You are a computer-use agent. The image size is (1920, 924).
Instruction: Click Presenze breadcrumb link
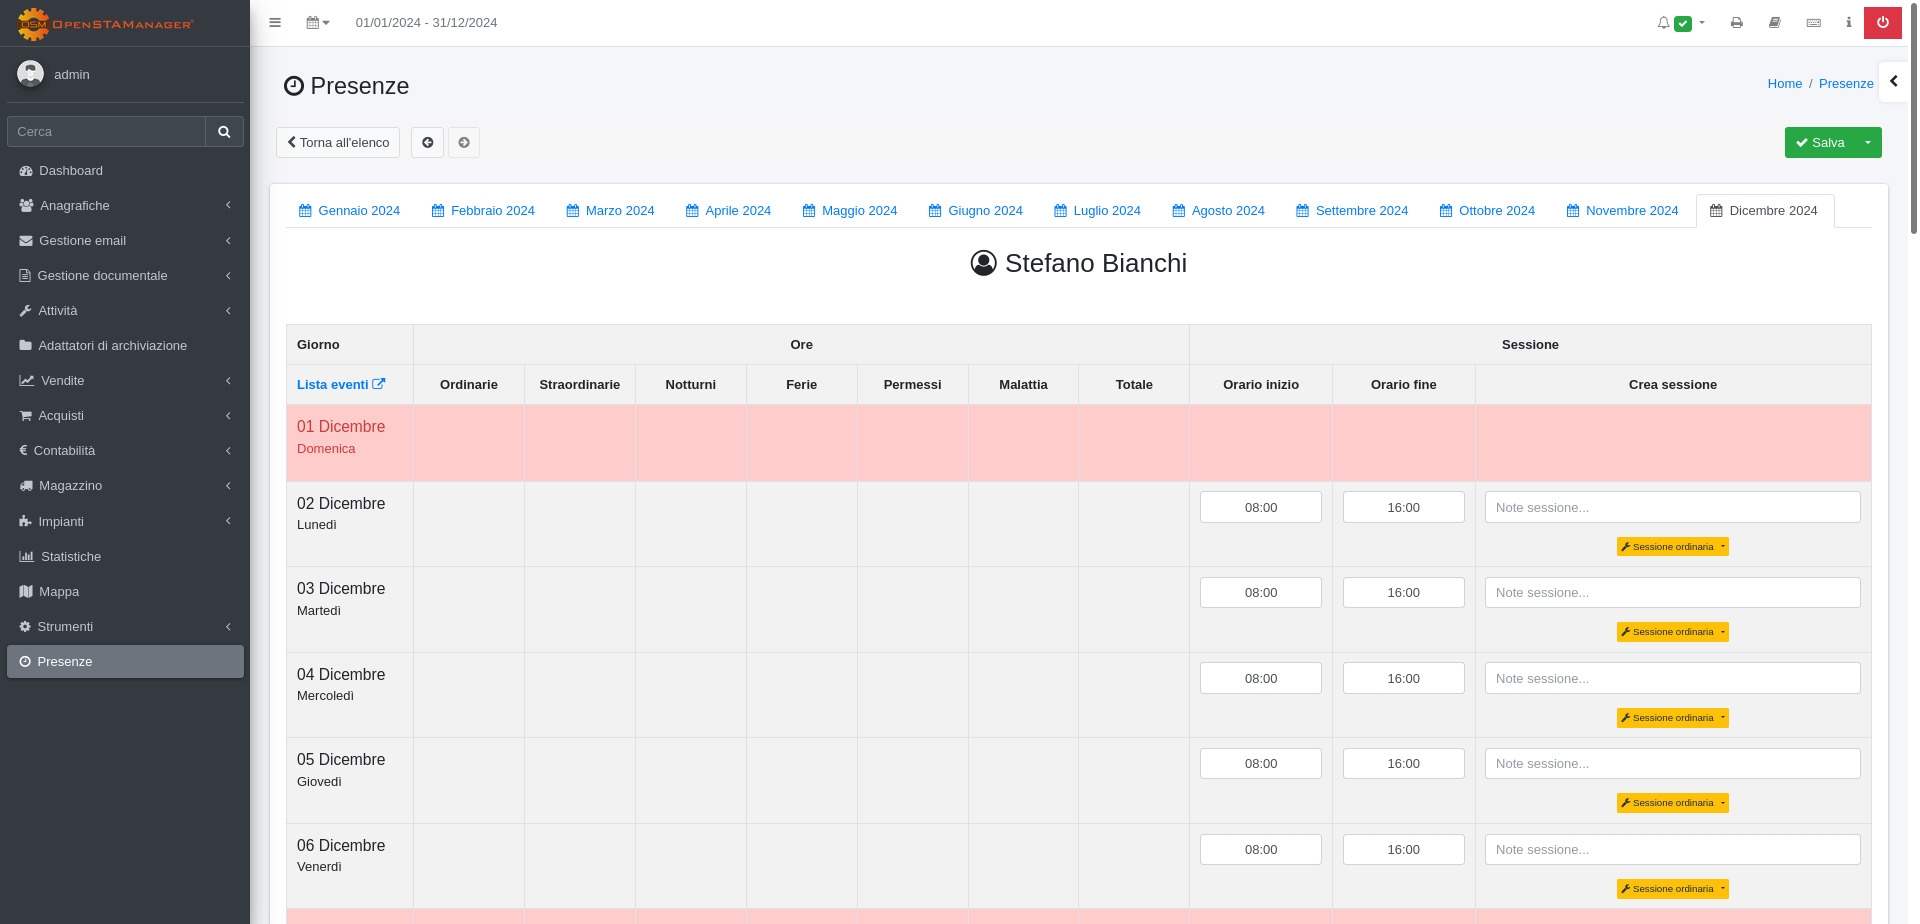pyautogui.click(x=1846, y=83)
